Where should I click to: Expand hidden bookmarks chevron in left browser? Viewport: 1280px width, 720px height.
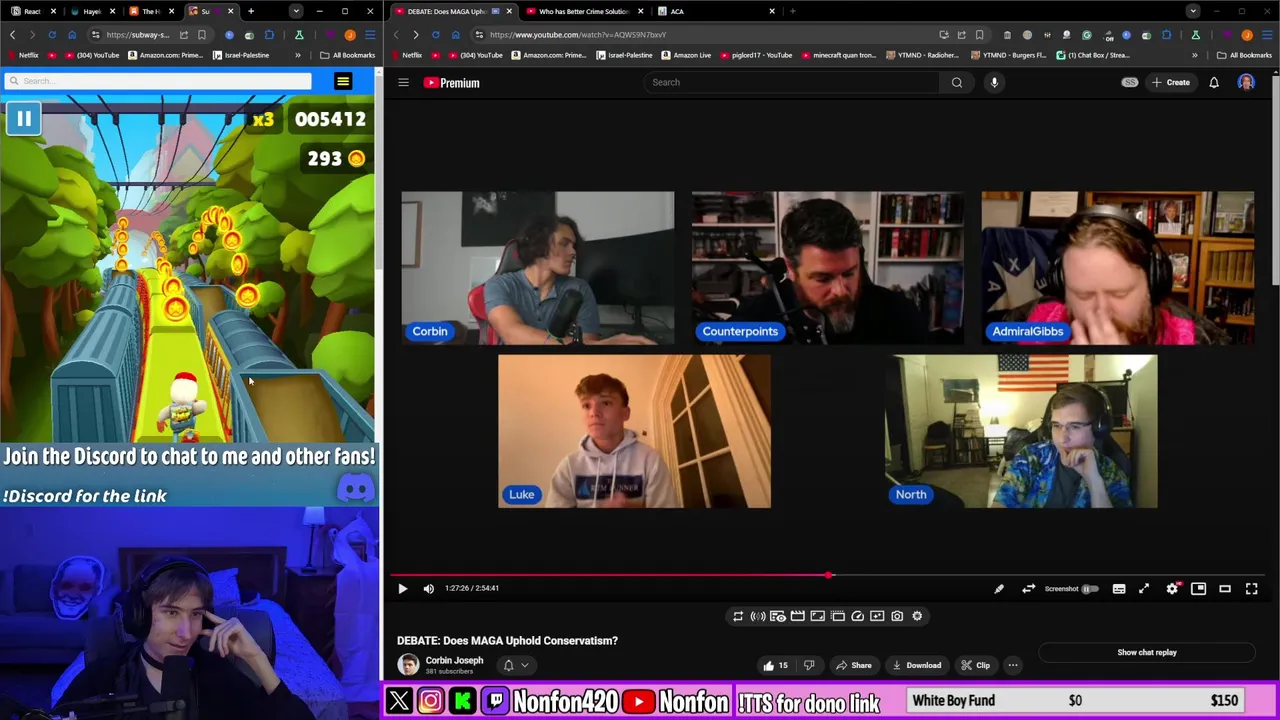click(x=297, y=55)
